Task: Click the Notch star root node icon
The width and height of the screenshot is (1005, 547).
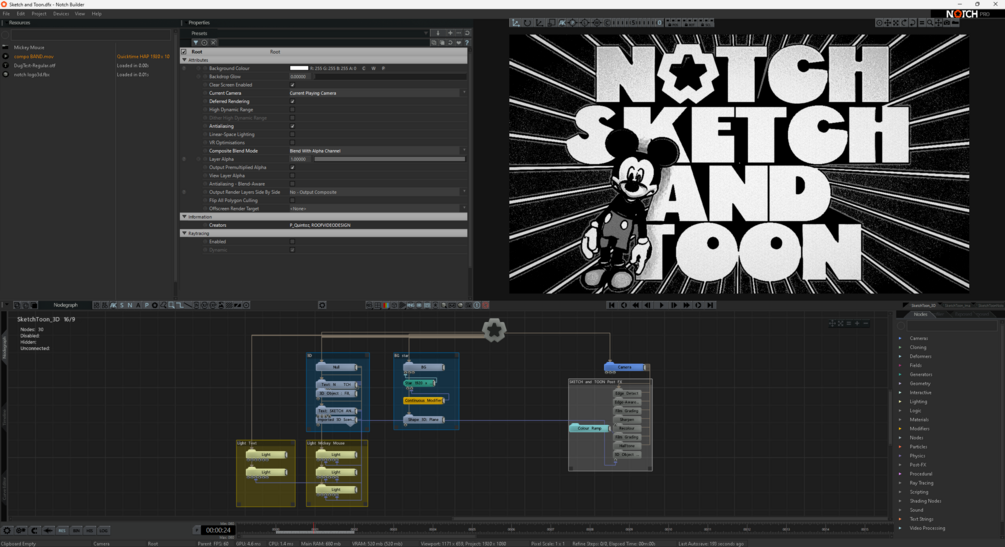Action: coord(494,330)
